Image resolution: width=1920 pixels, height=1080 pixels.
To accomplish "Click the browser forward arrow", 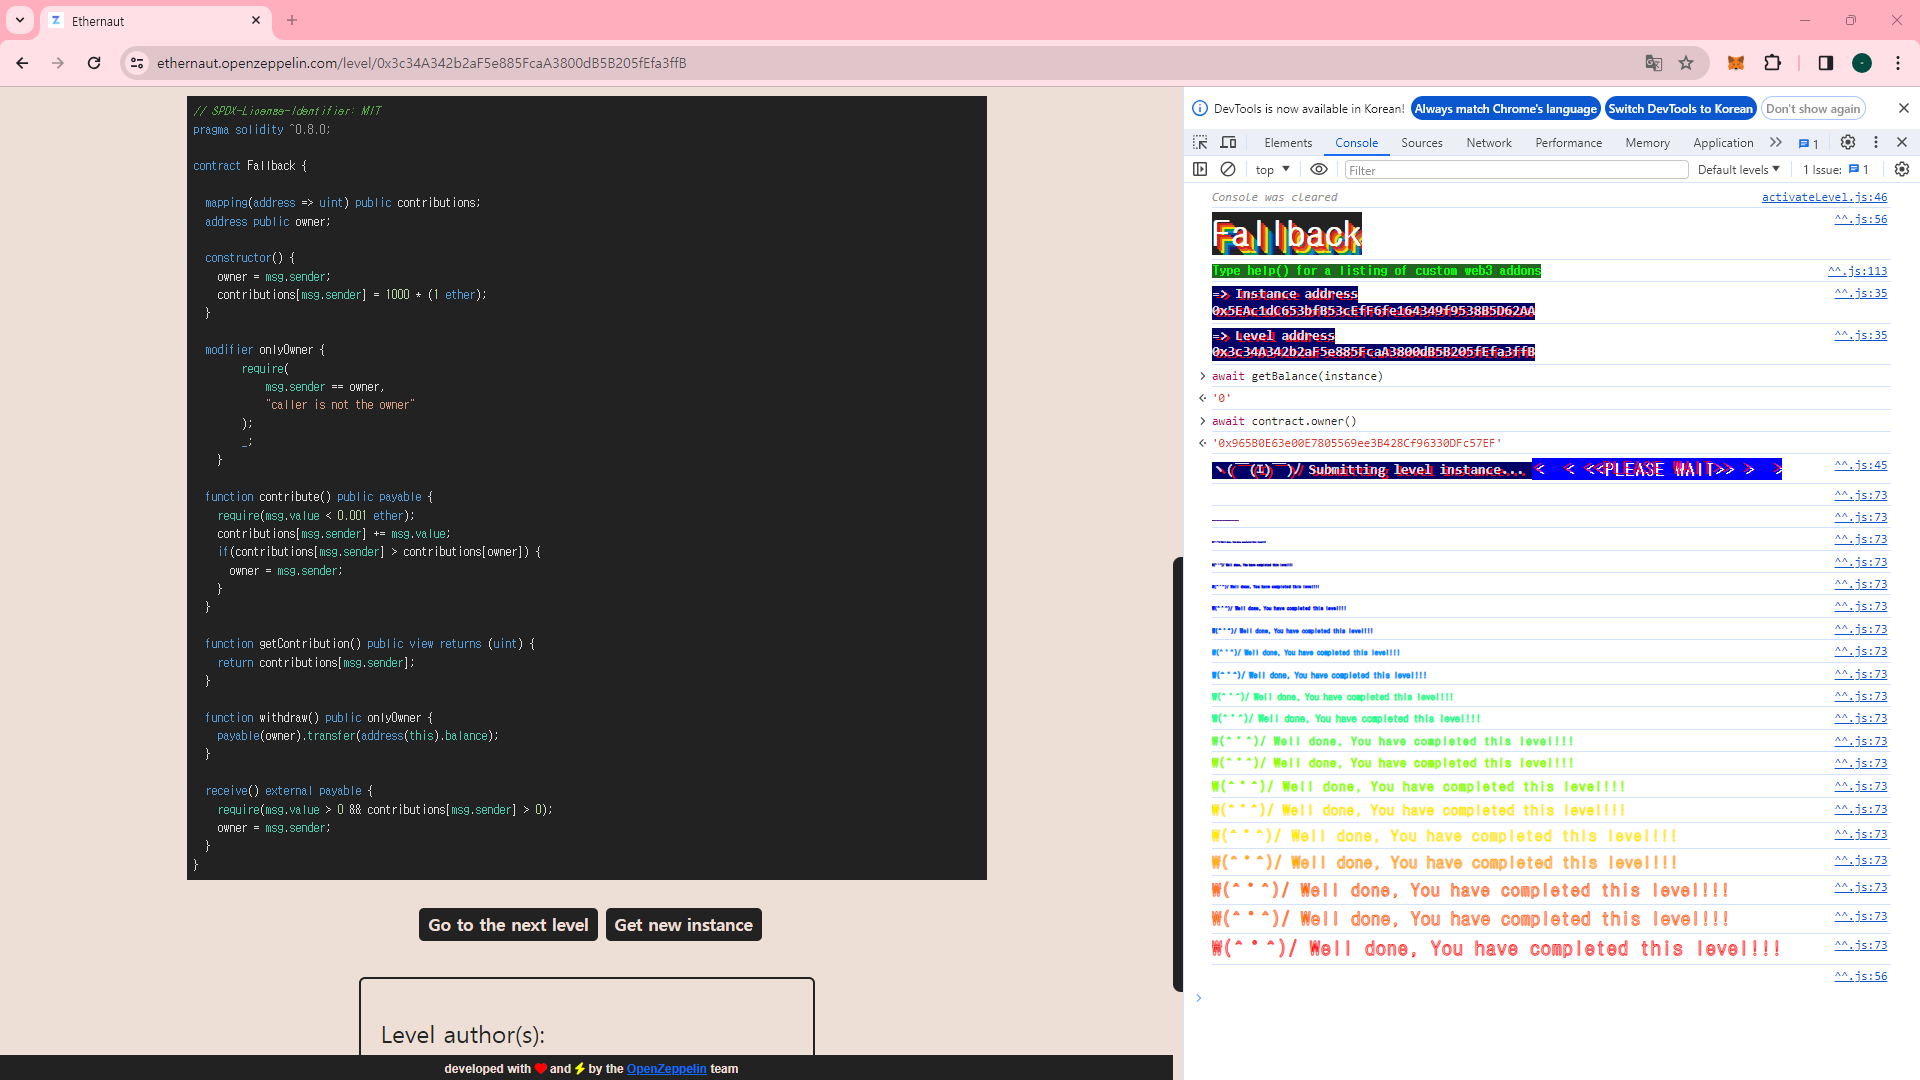I will point(58,63).
